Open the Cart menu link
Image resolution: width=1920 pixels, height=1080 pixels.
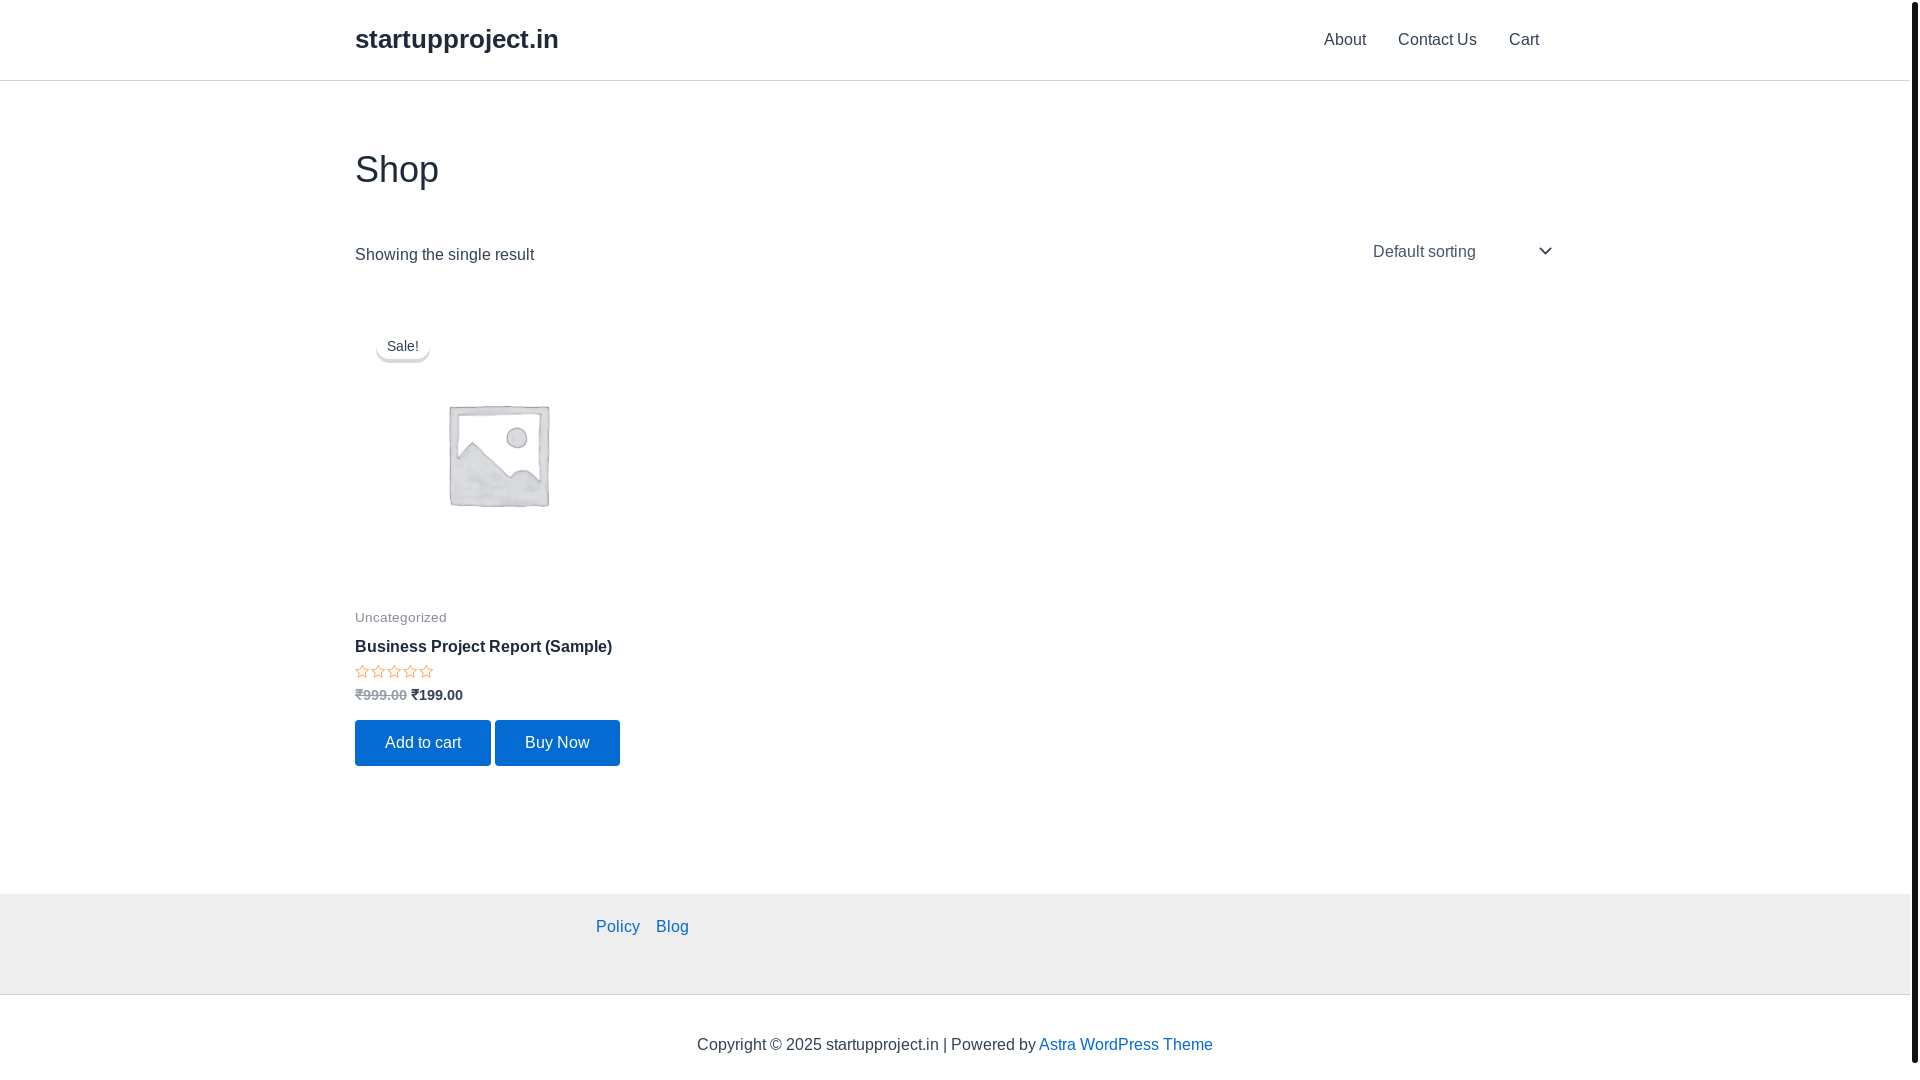pyautogui.click(x=1523, y=40)
